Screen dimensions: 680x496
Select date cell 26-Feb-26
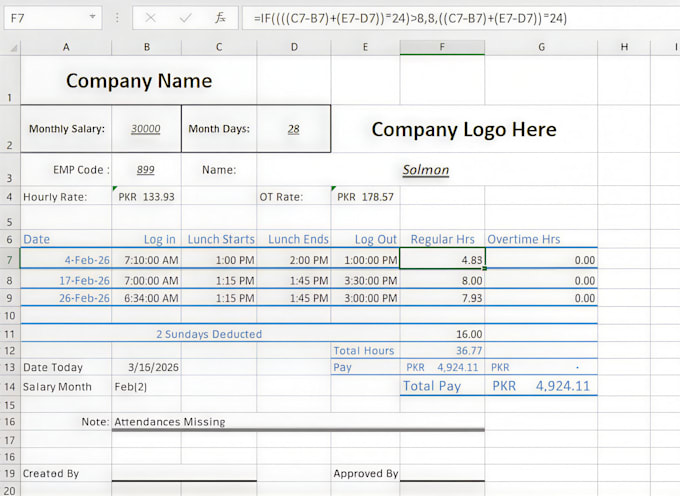tap(66, 298)
